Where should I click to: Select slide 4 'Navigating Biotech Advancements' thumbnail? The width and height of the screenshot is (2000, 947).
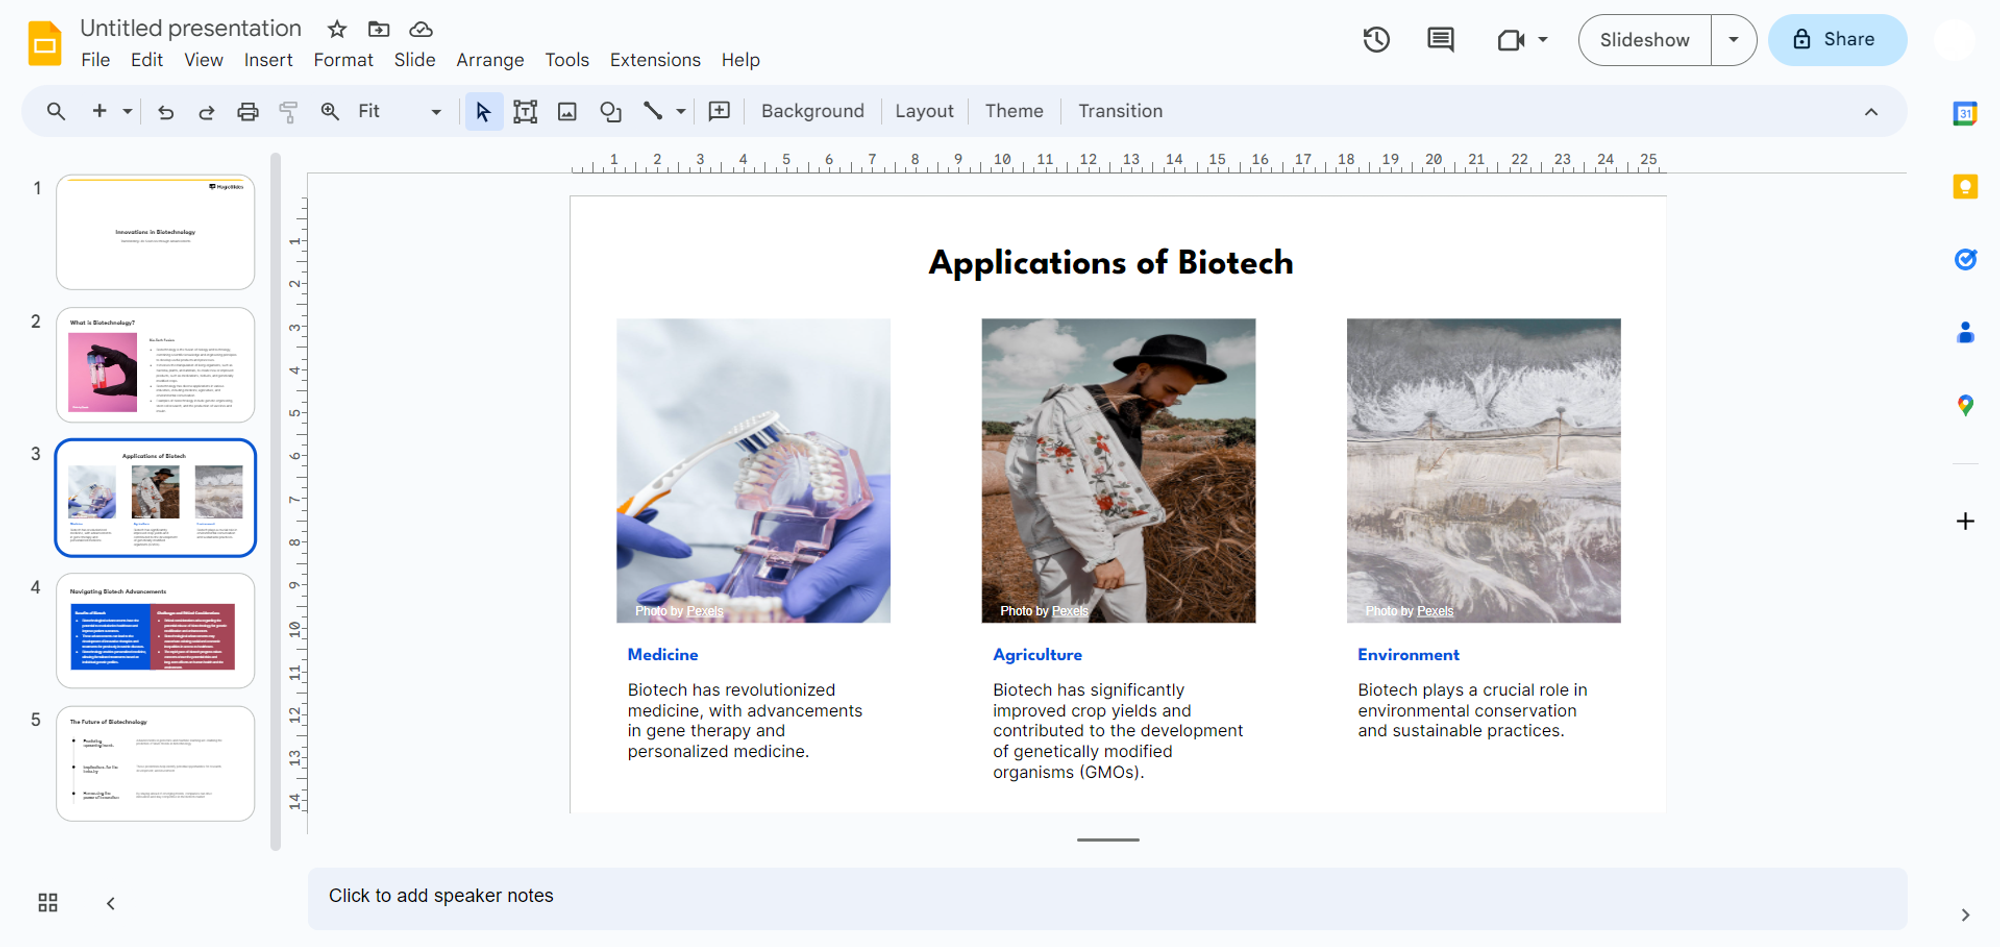pyautogui.click(x=155, y=631)
